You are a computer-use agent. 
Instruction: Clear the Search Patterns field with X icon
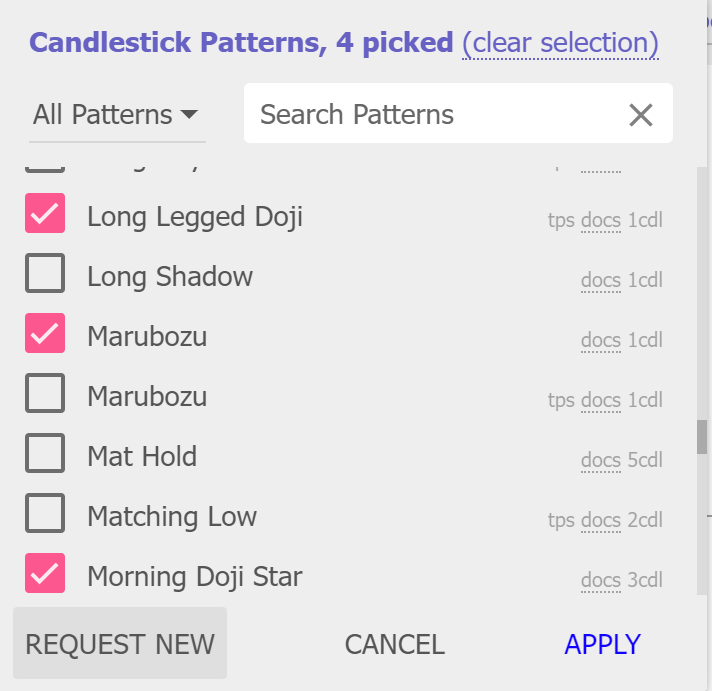pyautogui.click(x=640, y=115)
